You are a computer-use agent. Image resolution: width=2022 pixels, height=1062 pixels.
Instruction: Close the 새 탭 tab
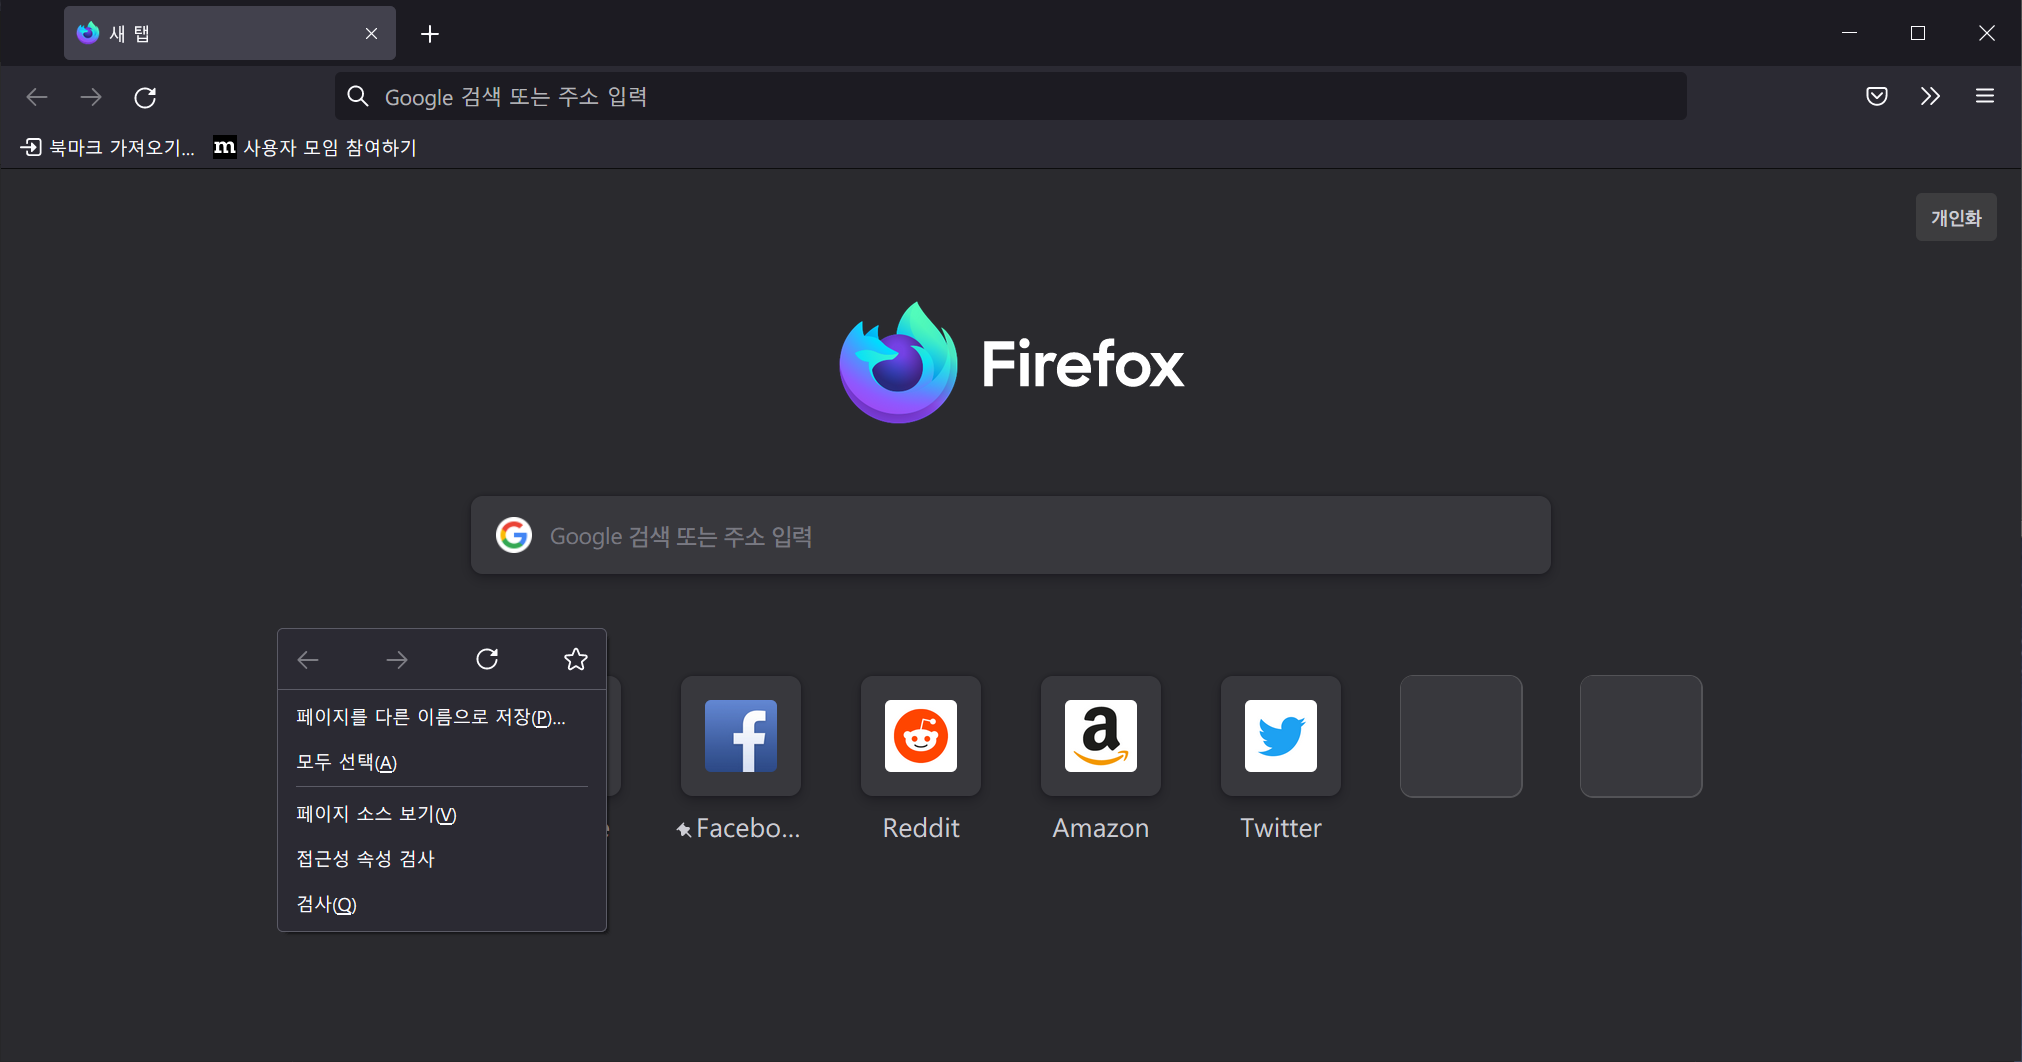371,34
